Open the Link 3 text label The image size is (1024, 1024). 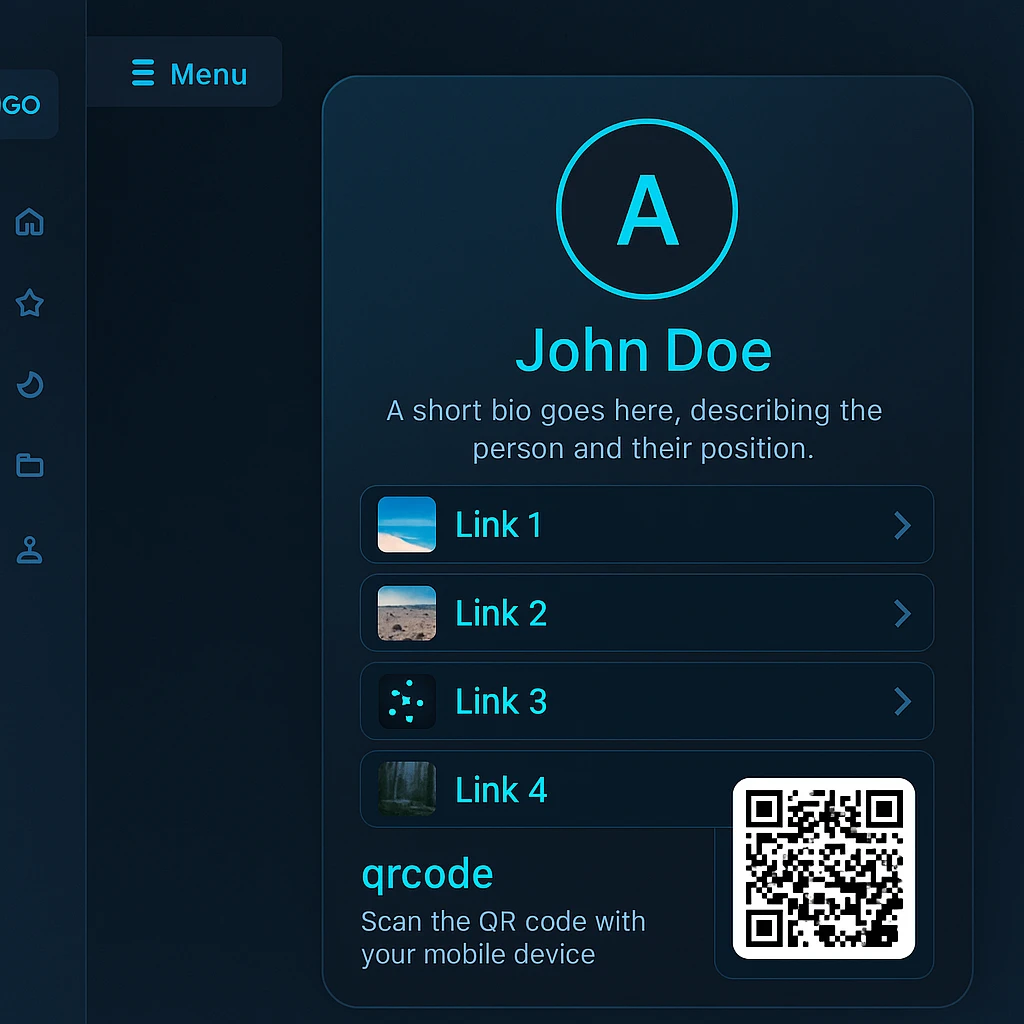tap(501, 702)
